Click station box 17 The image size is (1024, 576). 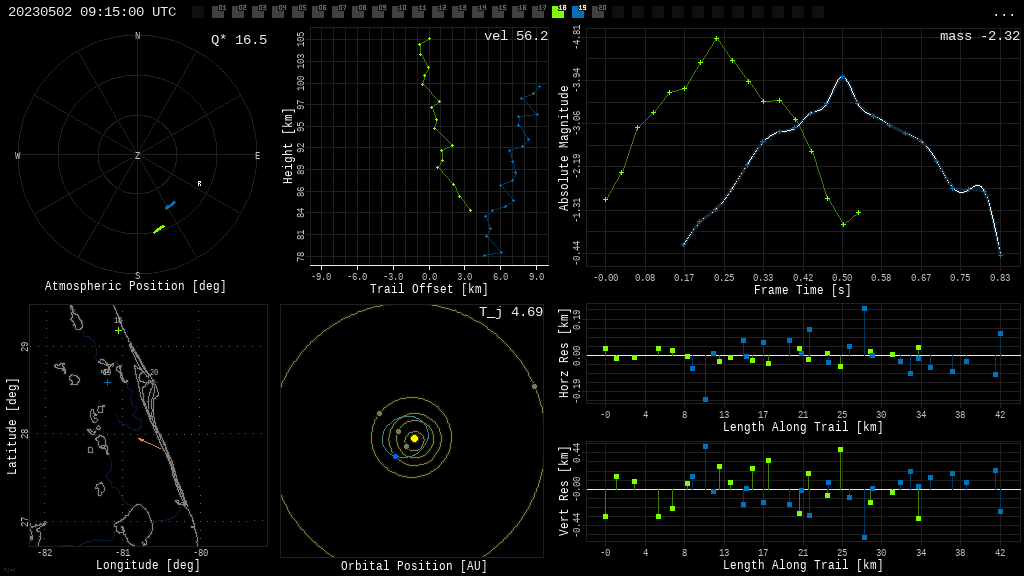click(539, 11)
